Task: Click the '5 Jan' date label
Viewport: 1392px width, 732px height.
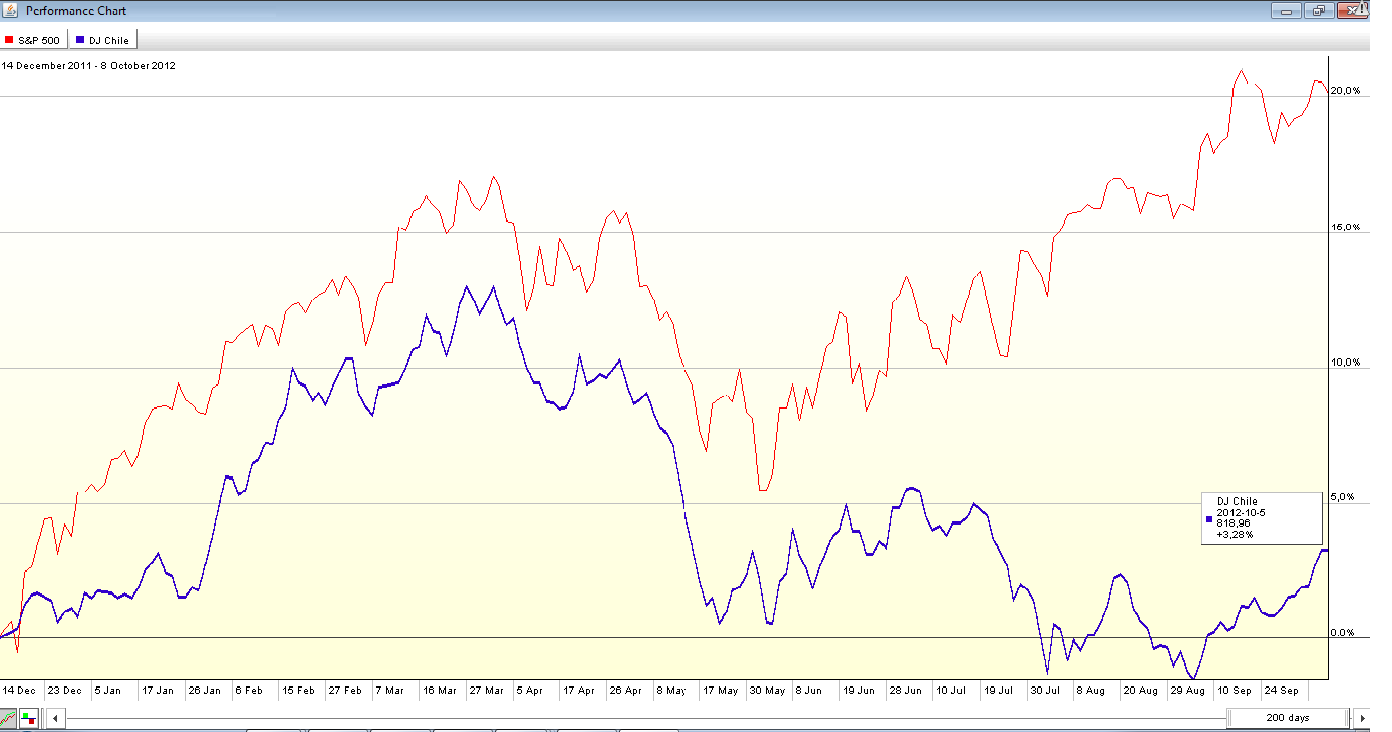Action: point(107,690)
